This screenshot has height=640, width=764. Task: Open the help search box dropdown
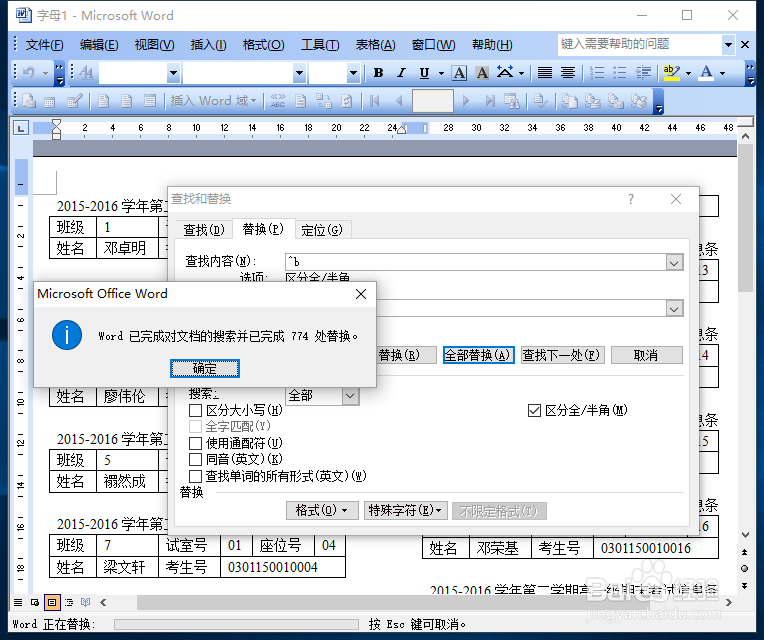[728, 45]
